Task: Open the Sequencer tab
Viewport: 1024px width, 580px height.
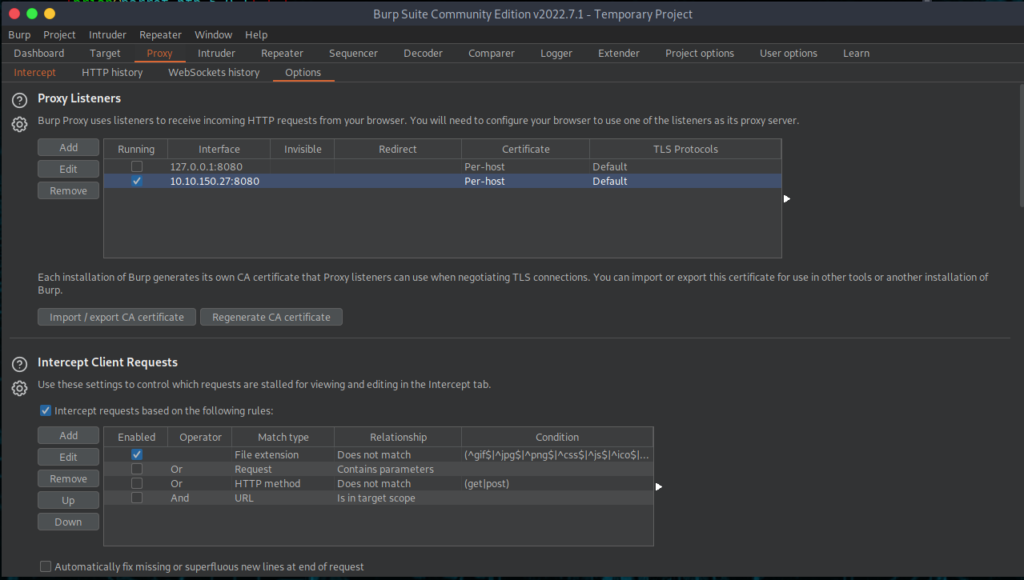Action: point(353,53)
